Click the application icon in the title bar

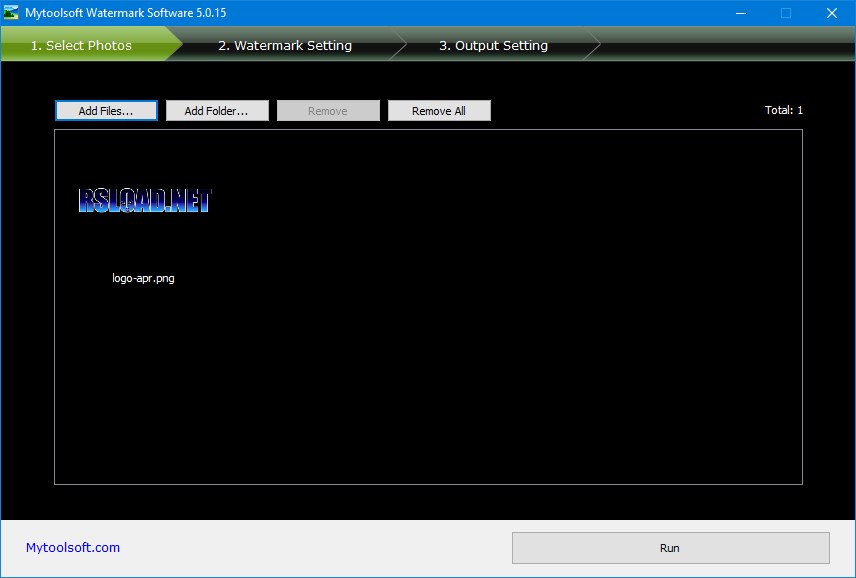(x=13, y=13)
